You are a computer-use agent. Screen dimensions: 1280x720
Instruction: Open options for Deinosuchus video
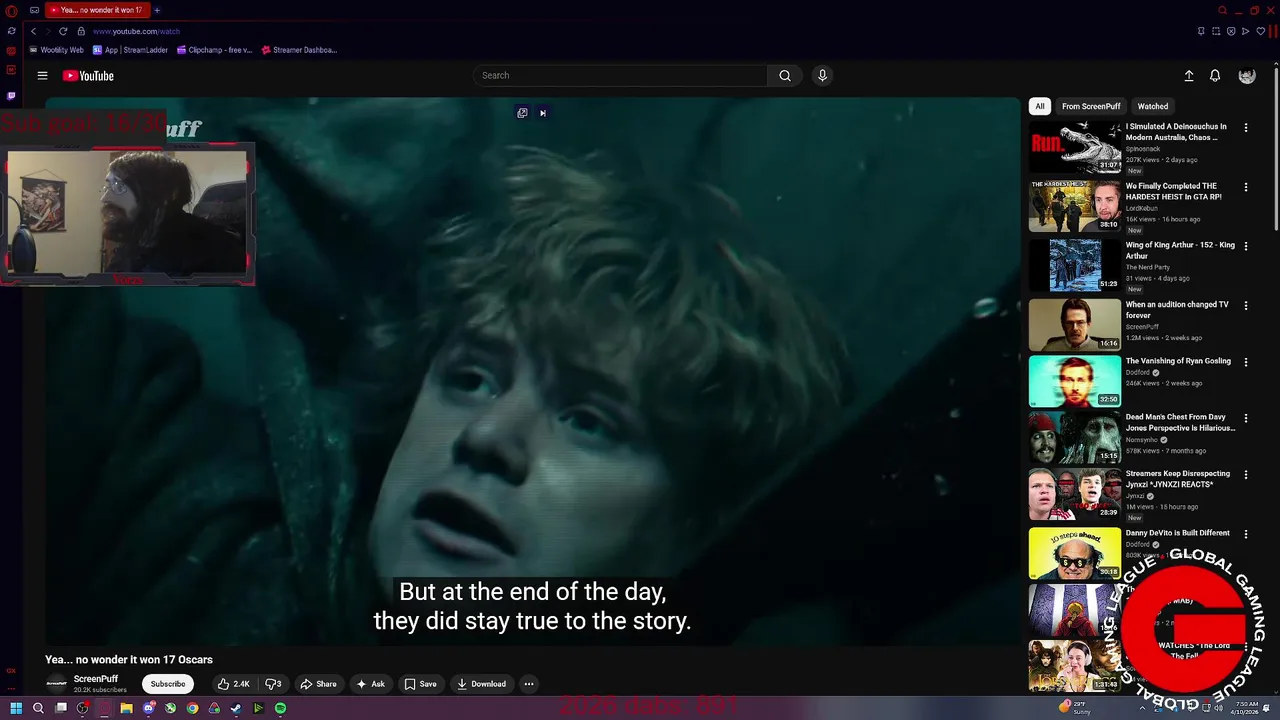click(1246, 128)
